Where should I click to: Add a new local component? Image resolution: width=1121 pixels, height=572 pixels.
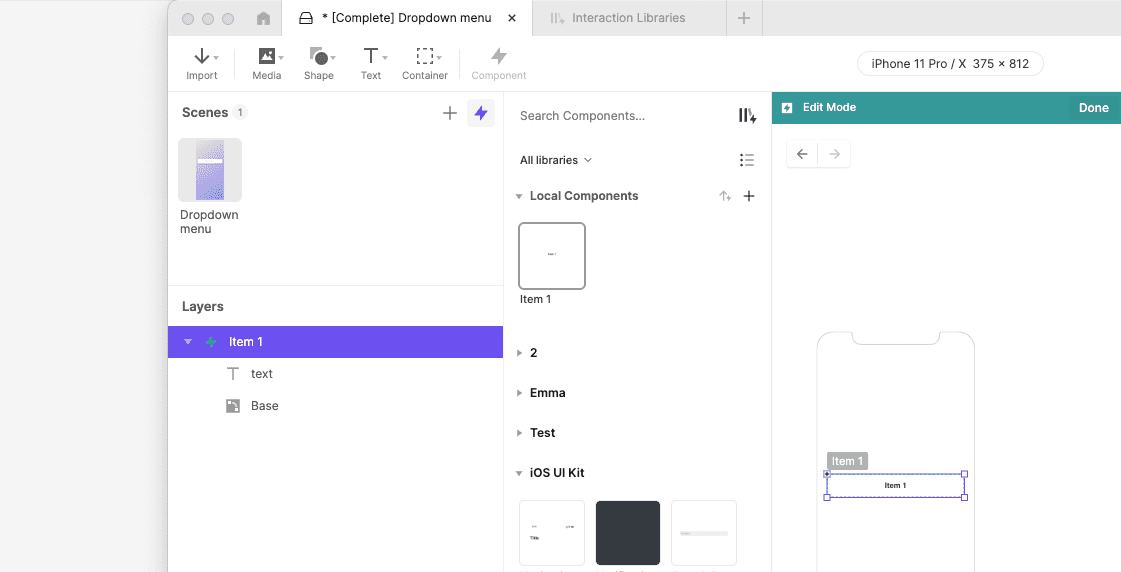tap(749, 196)
